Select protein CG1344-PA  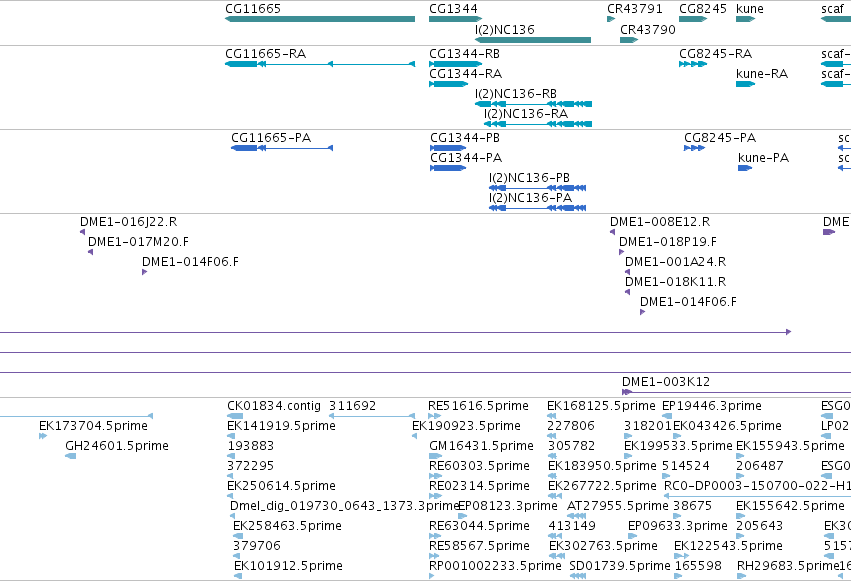(448, 168)
